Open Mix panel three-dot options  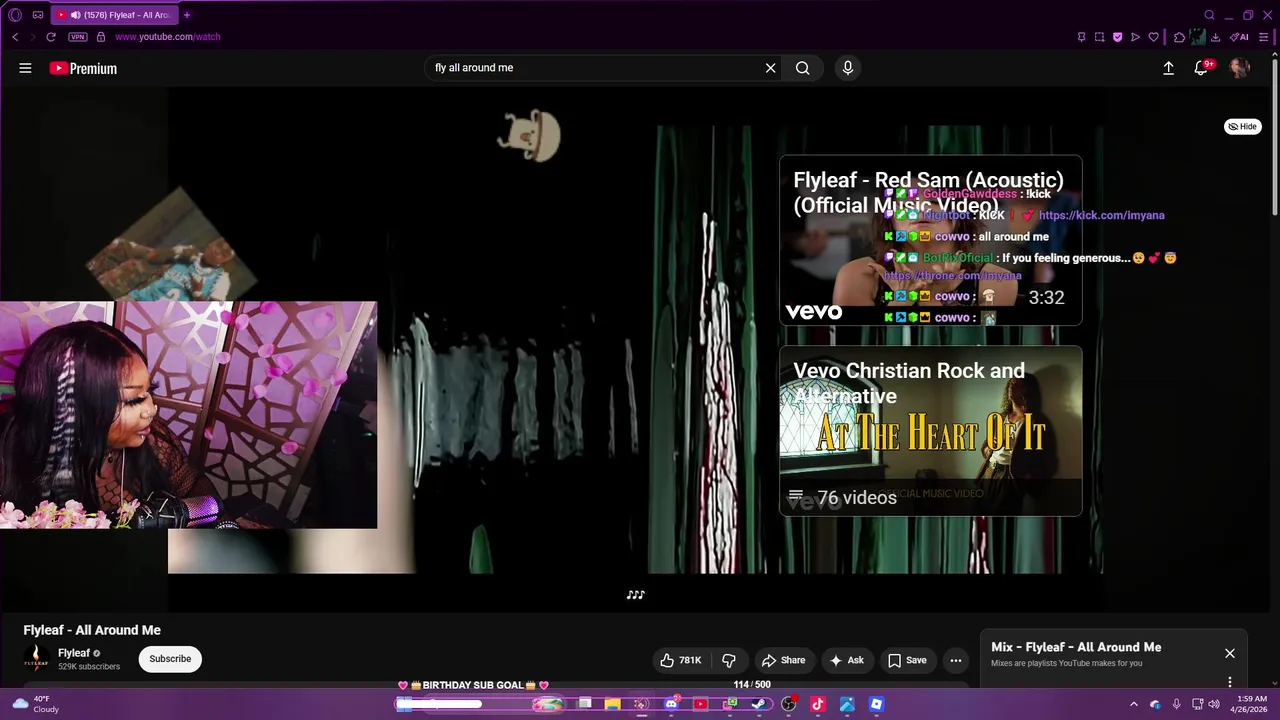[x=1230, y=682]
